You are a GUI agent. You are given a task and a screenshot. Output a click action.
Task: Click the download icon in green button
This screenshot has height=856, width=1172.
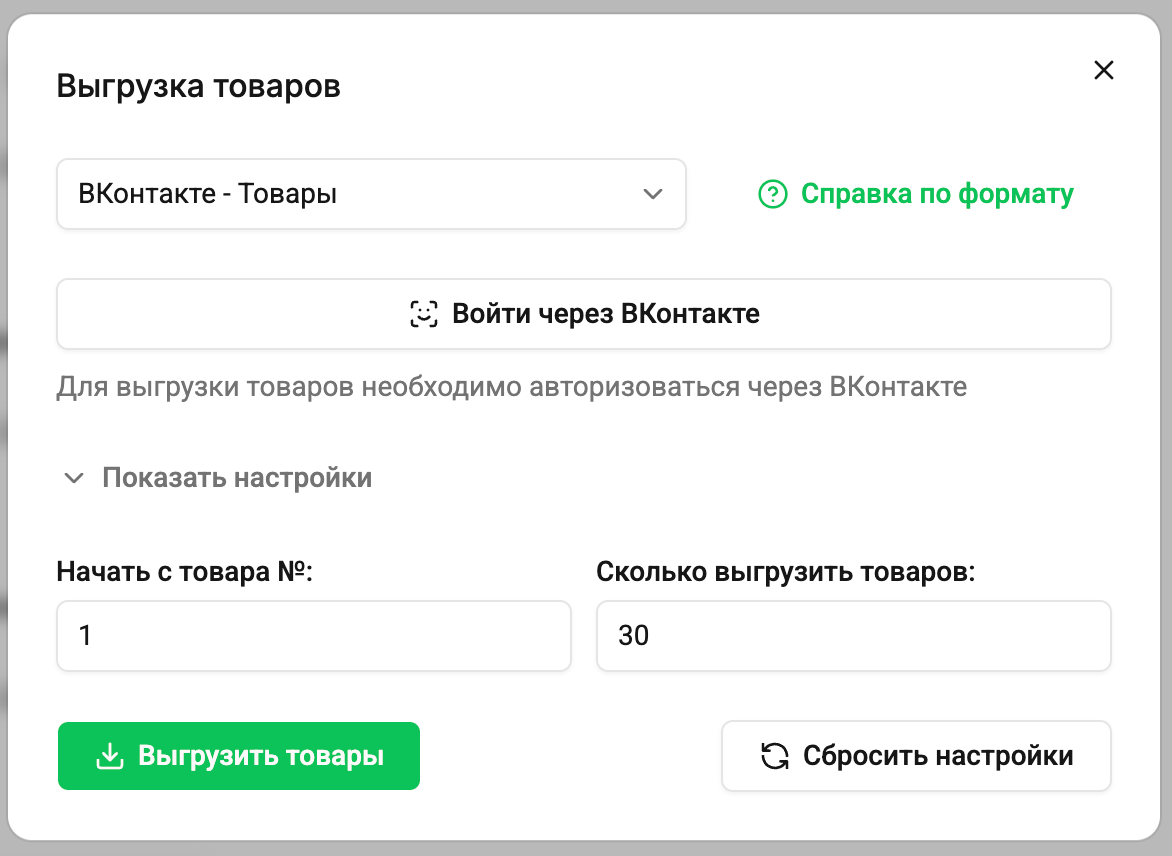coord(110,756)
